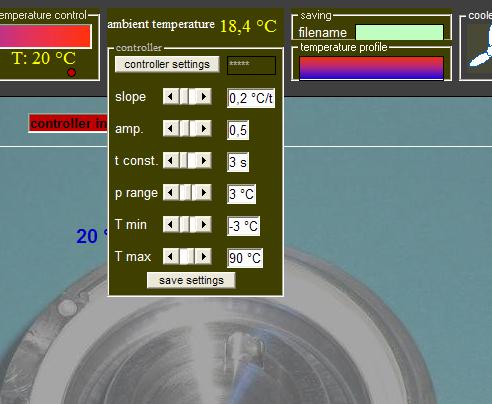492x404 pixels.
Task: Click the slope label
Action: point(131,97)
